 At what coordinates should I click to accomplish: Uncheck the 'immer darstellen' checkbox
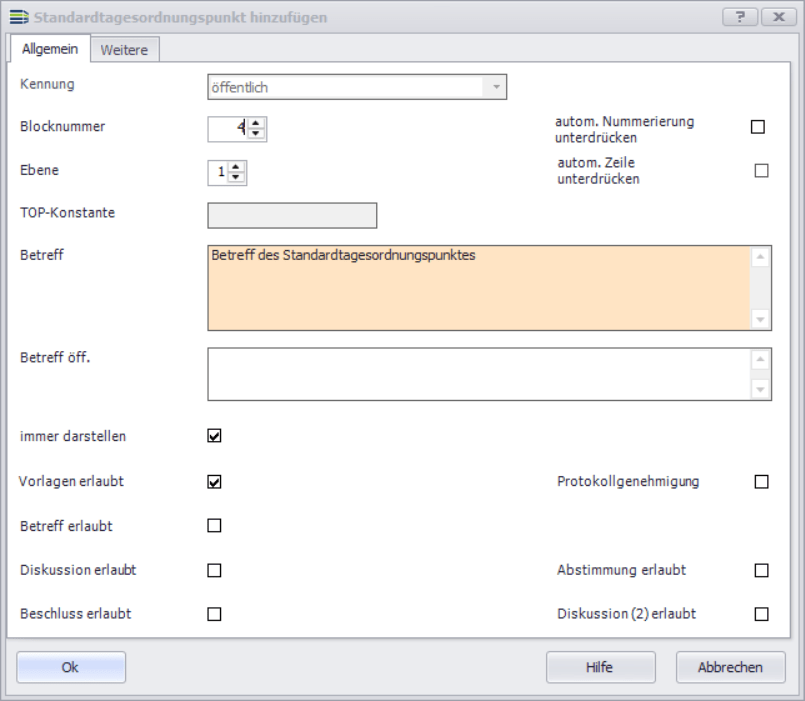point(214,436)
